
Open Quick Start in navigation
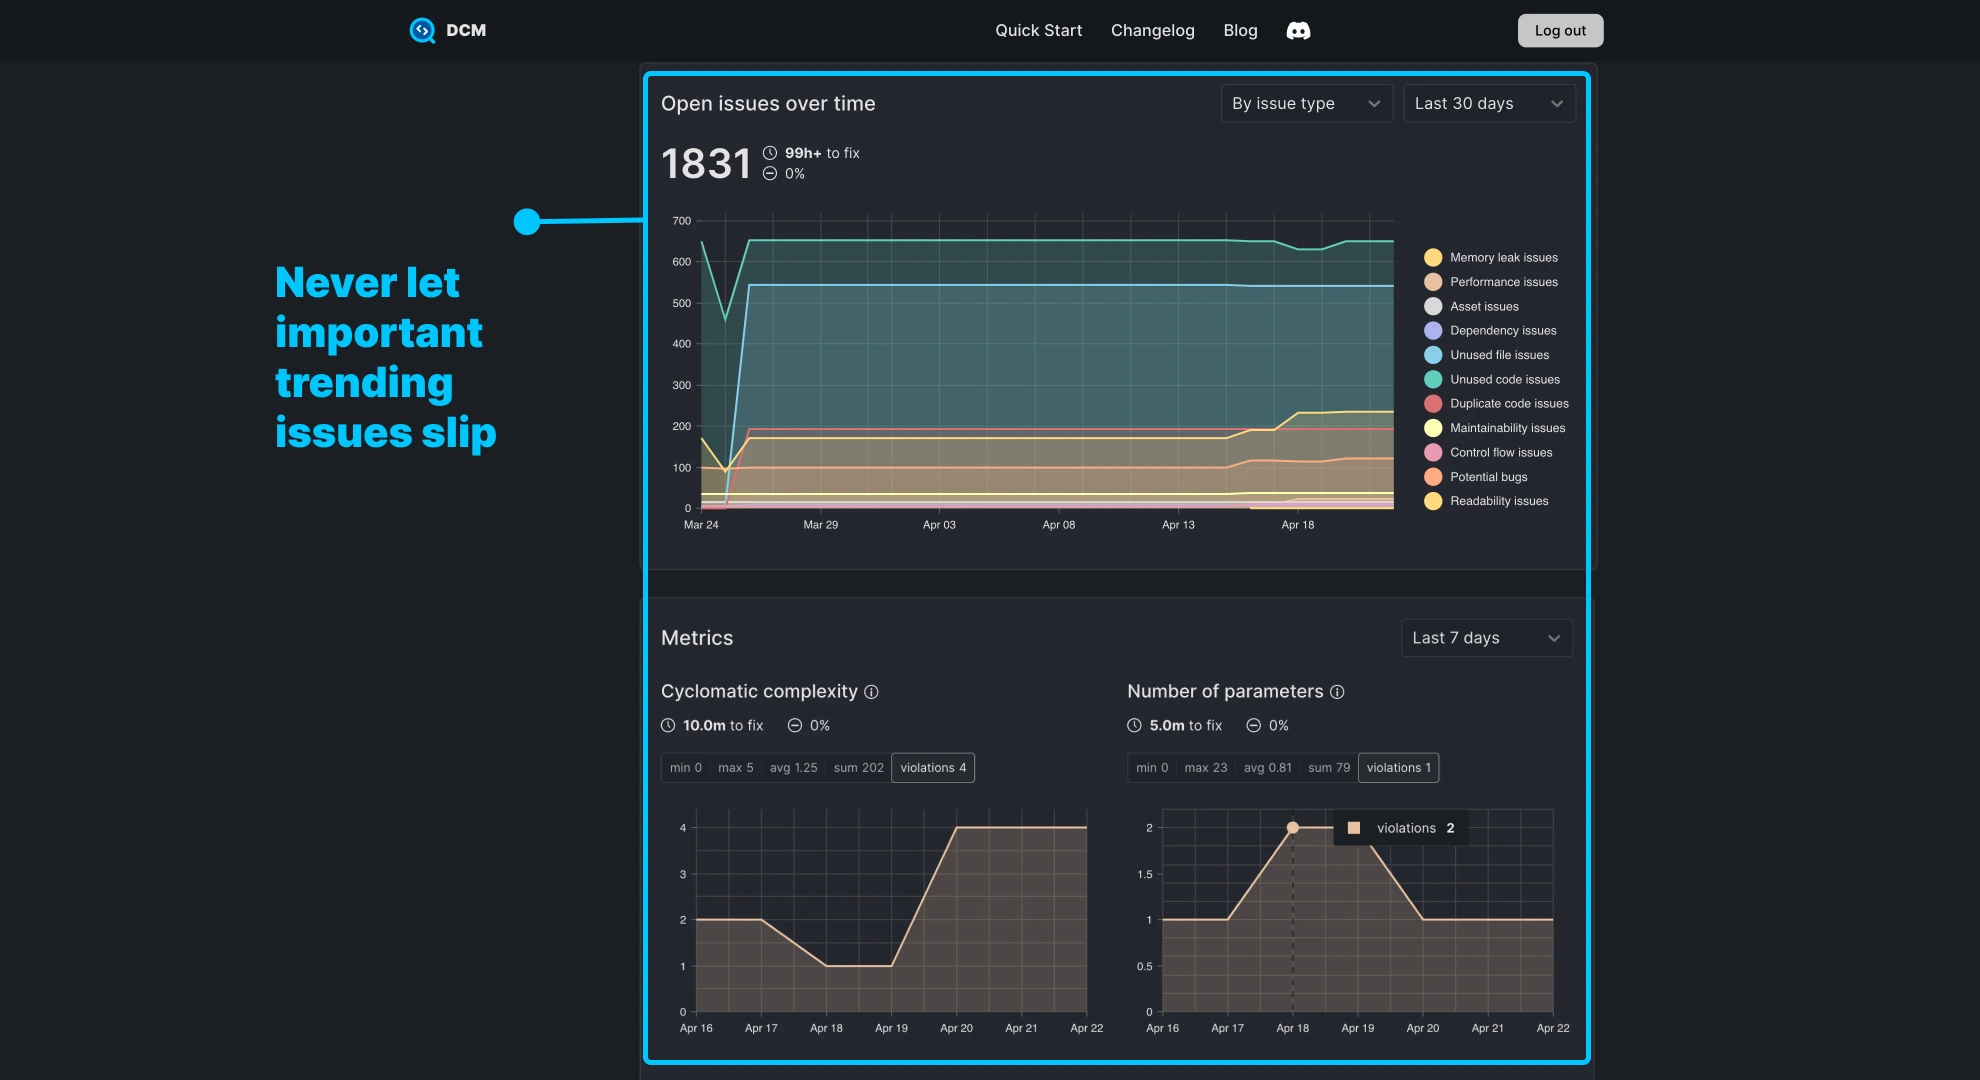[x=1038, y=31]
